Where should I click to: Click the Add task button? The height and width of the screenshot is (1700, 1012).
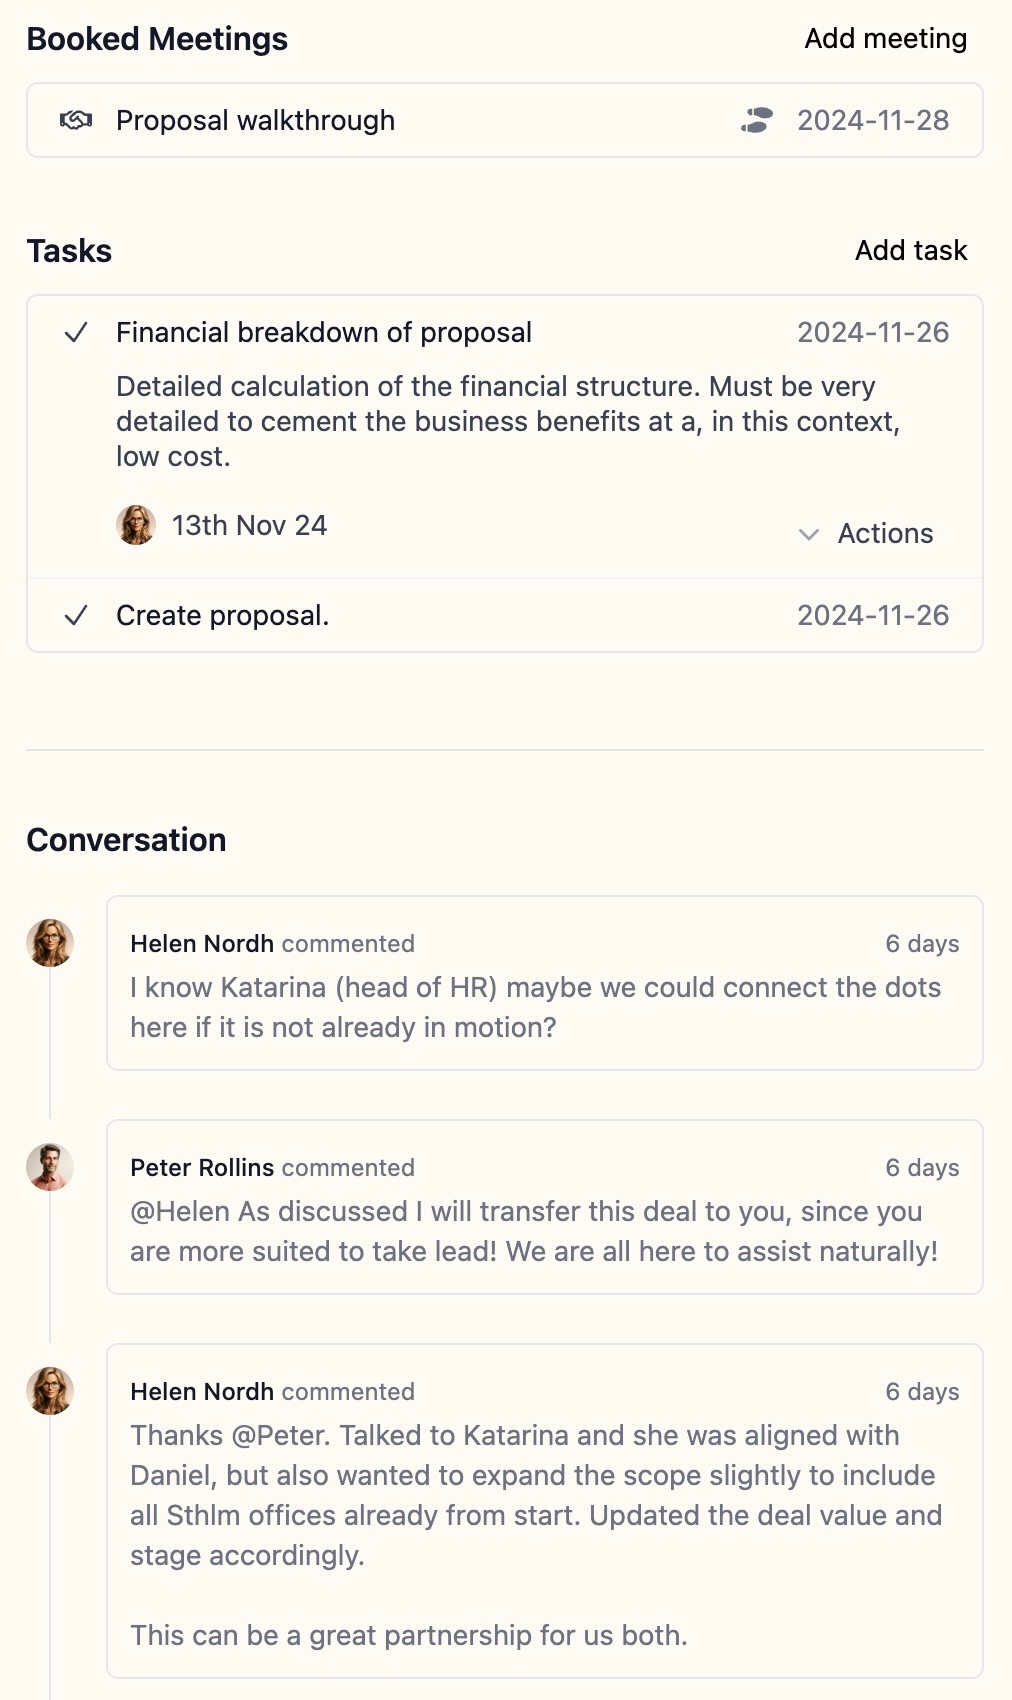coord(910,251)
